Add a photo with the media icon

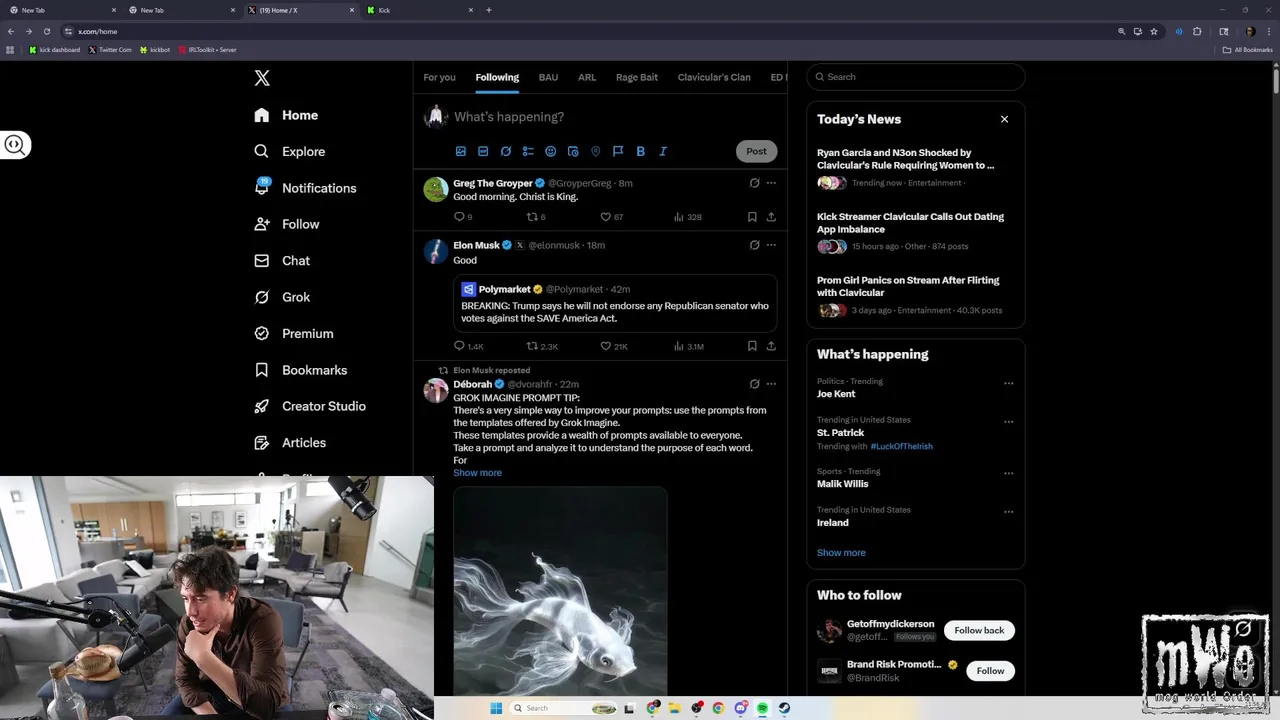click(x=461, y=151)
